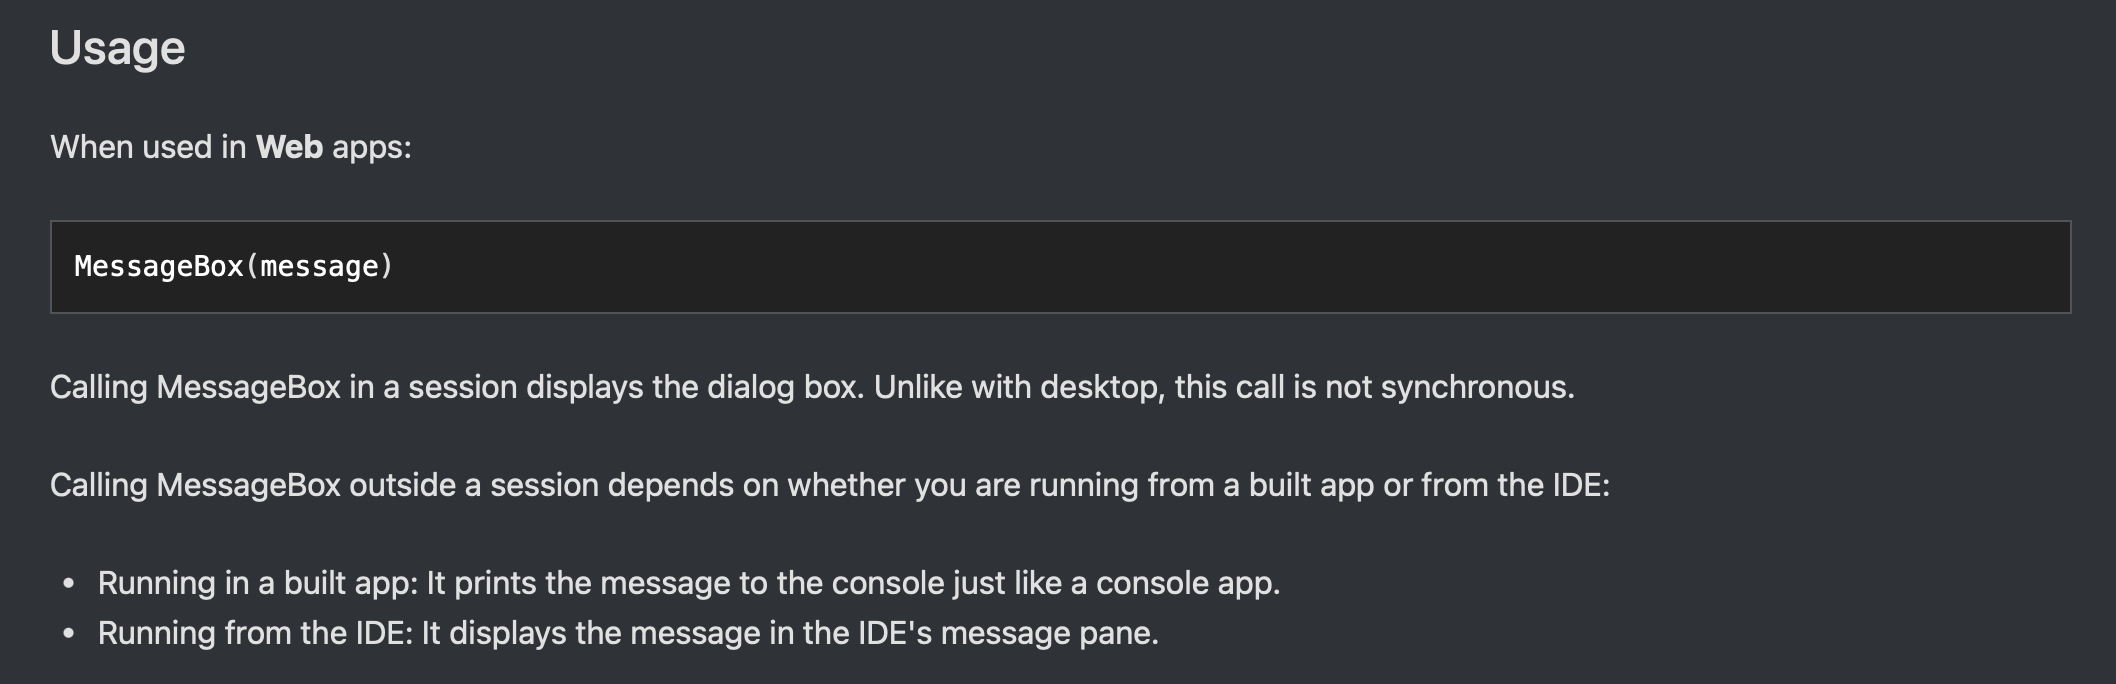Screen dimensions: 2116x684
Task: Click the message parameter inside the parentheses
Action: tap(320, 266)
